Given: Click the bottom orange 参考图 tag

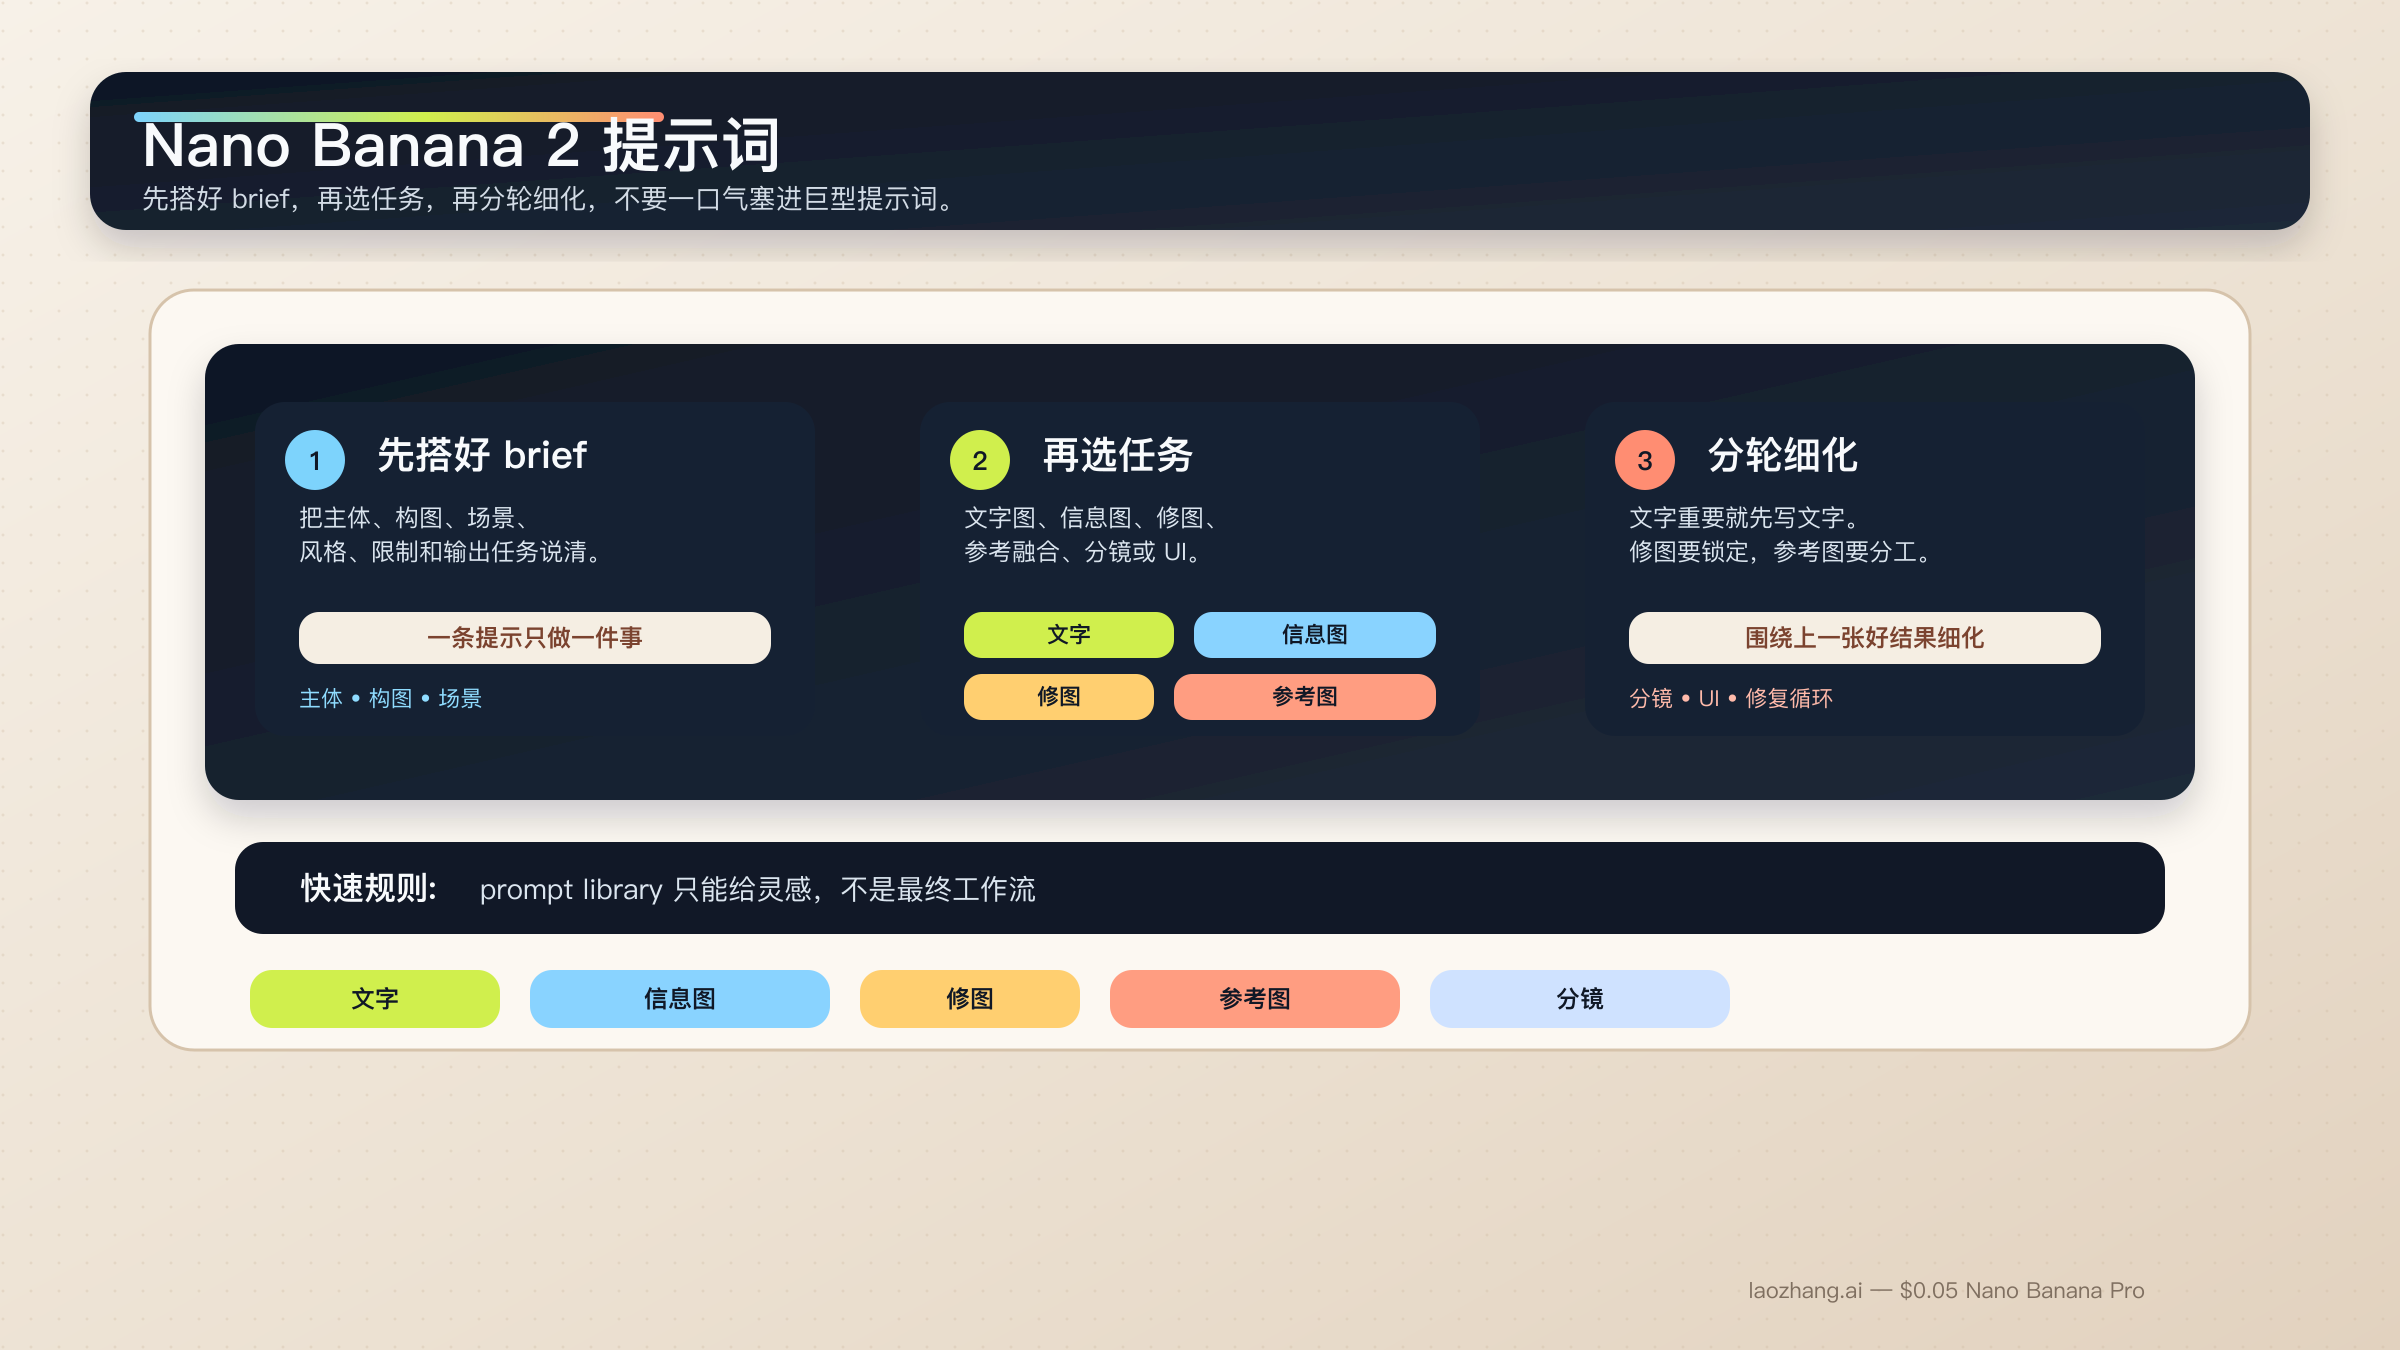Looking at the screenshot, I should tap(1255, 999).
